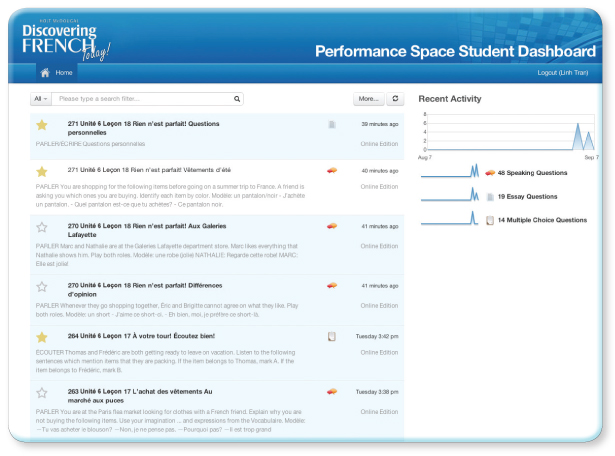Viewport: 615px width, 456px height.
Task: Star the Au marché aux puces activity
Action: click(x=42, y=393)
